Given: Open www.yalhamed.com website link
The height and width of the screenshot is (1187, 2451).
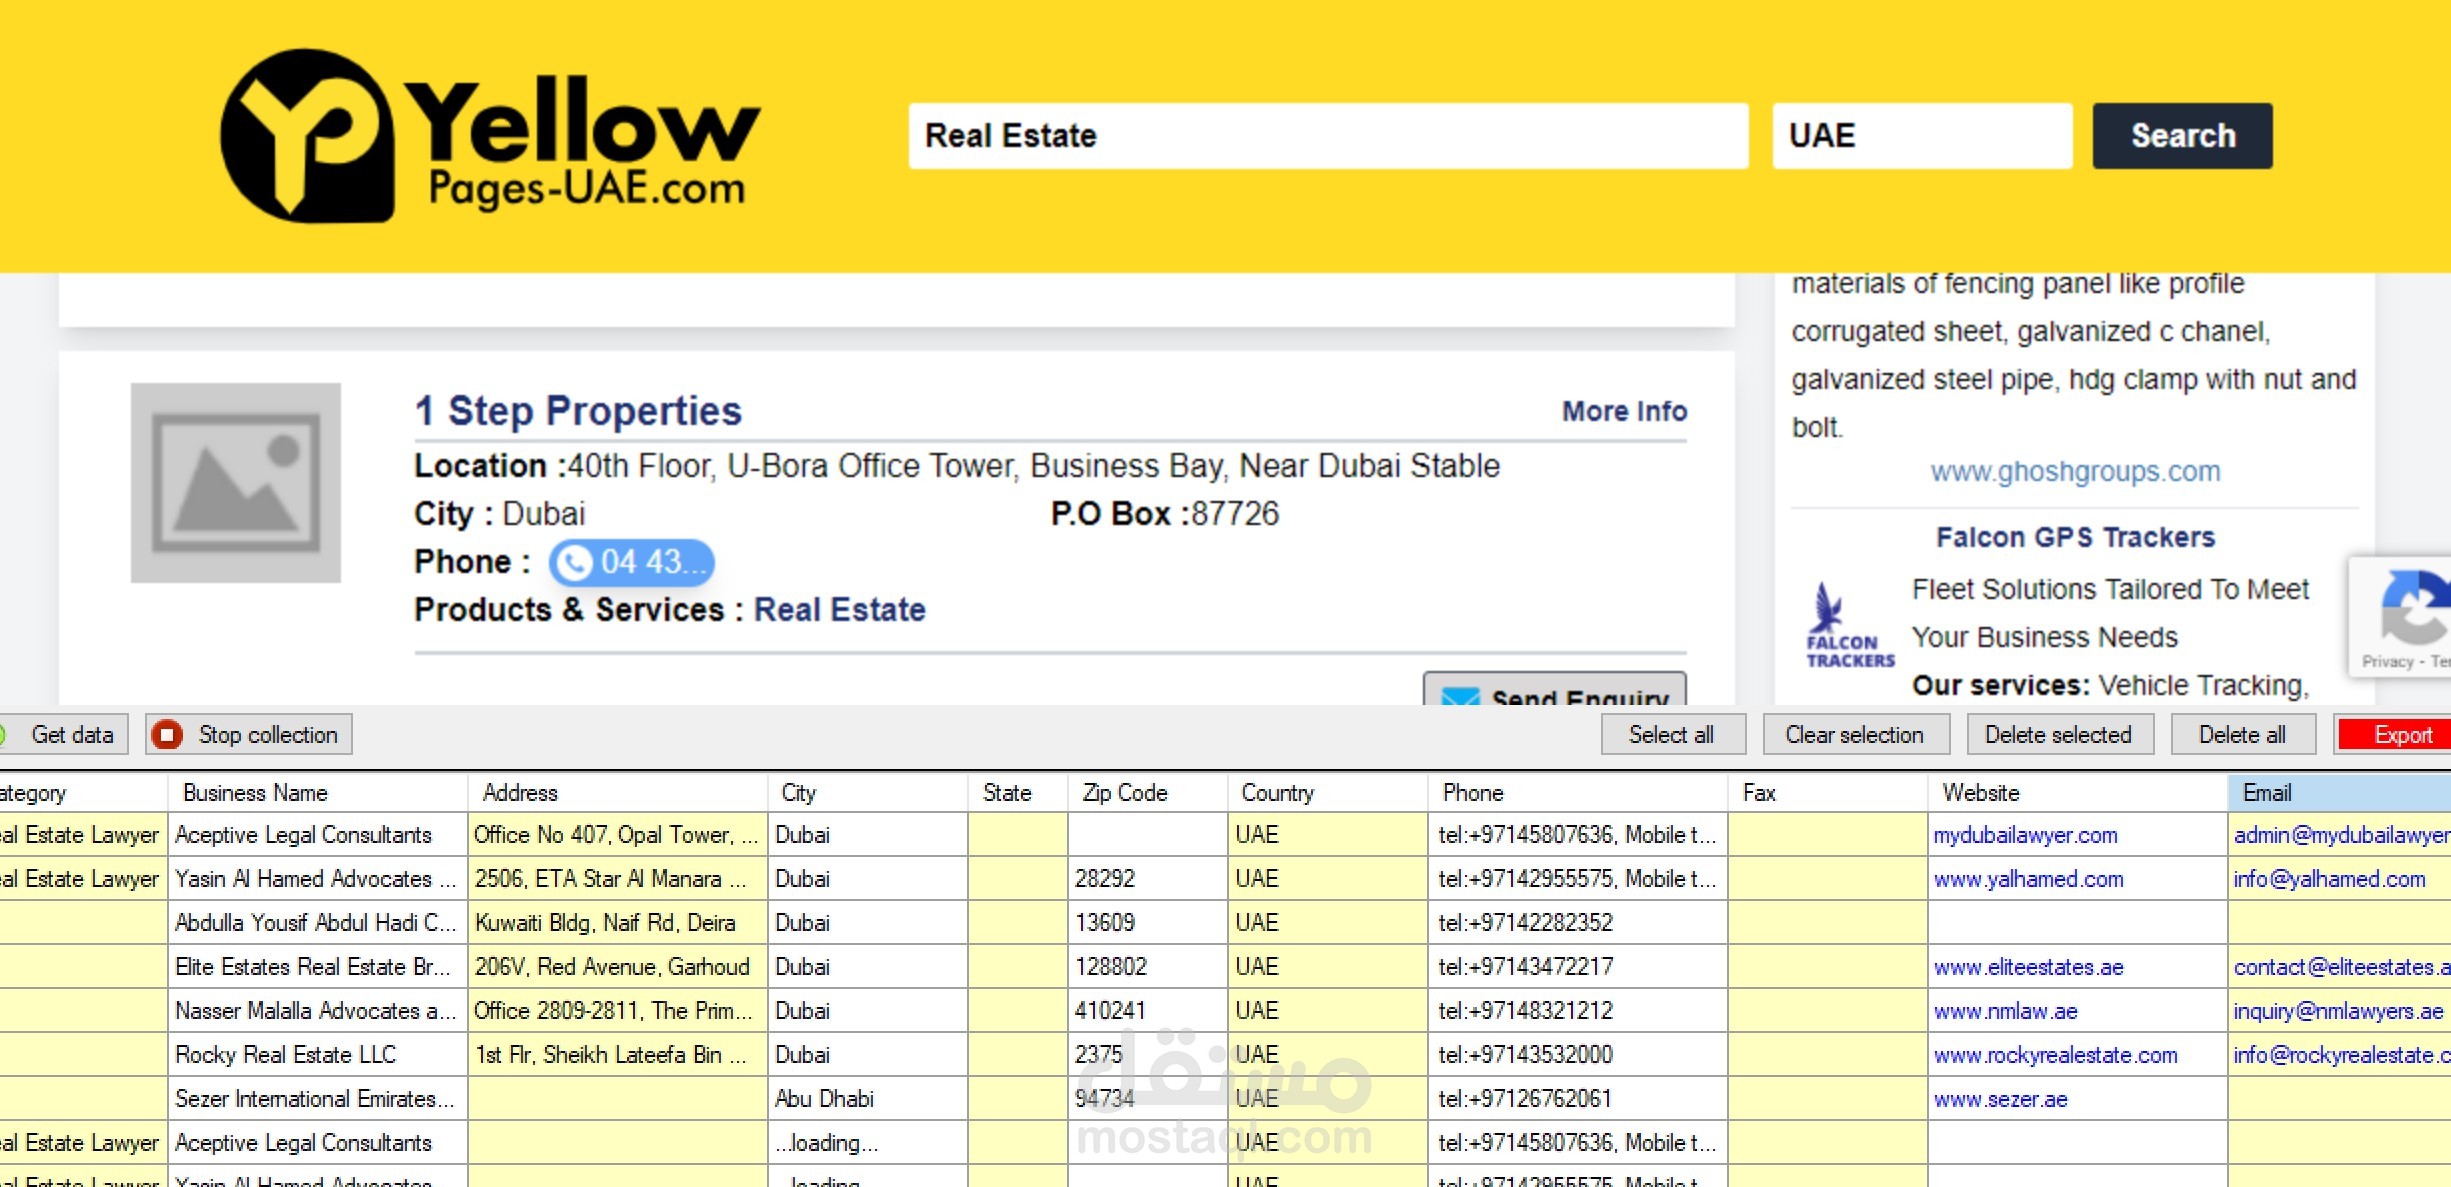Looking at the screenshot, I should tap(2028, 879).
